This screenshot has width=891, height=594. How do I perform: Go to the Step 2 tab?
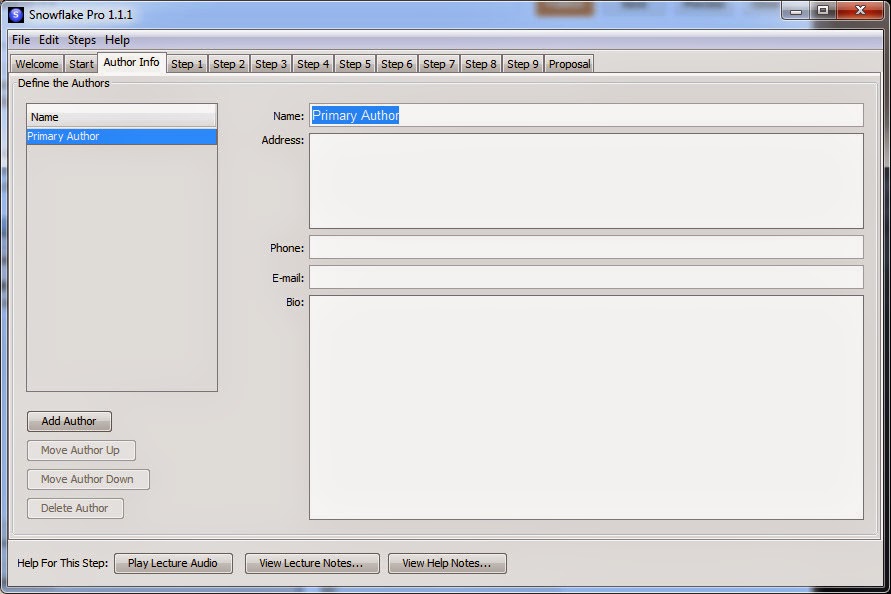coord(229,64)
